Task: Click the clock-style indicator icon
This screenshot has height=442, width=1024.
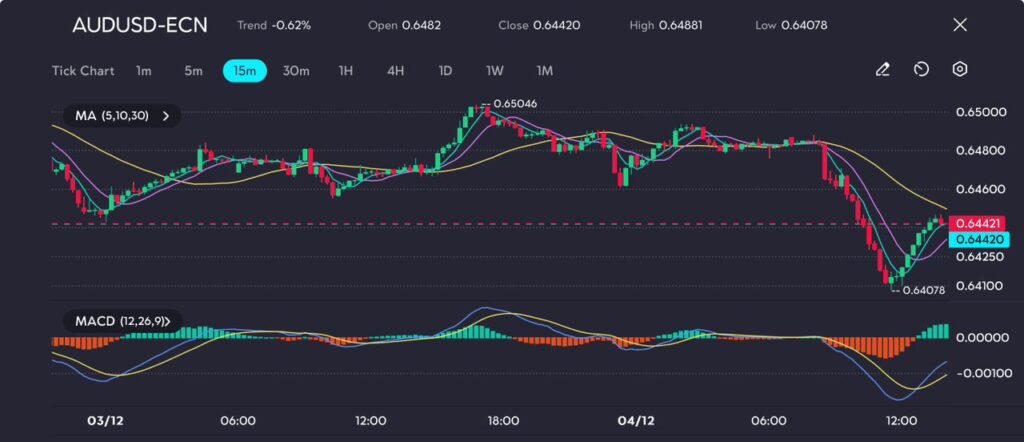Action: (x=921, y=70)
